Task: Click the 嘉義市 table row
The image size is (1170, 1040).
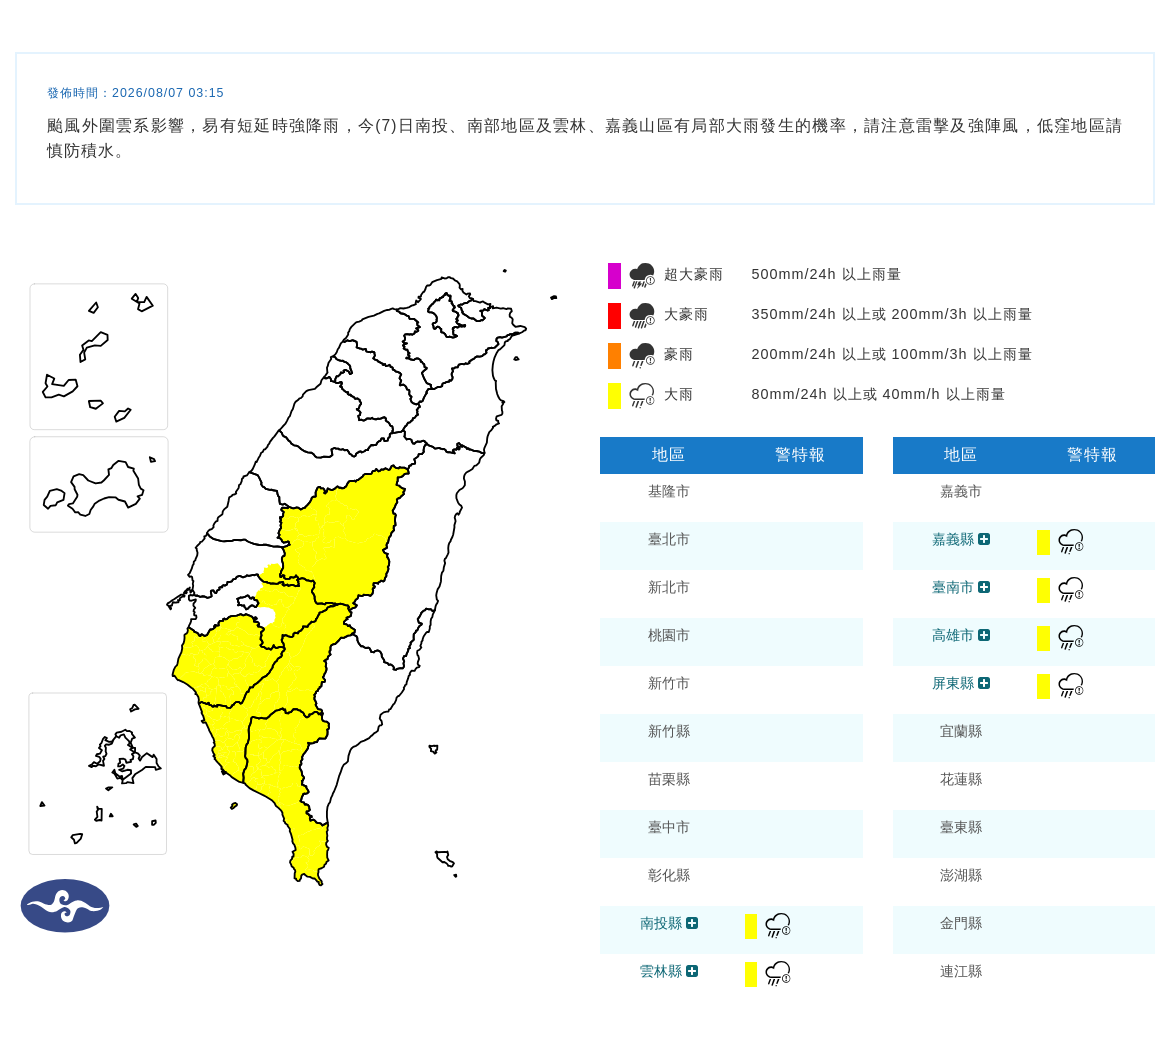Action: coord(1024,498)
